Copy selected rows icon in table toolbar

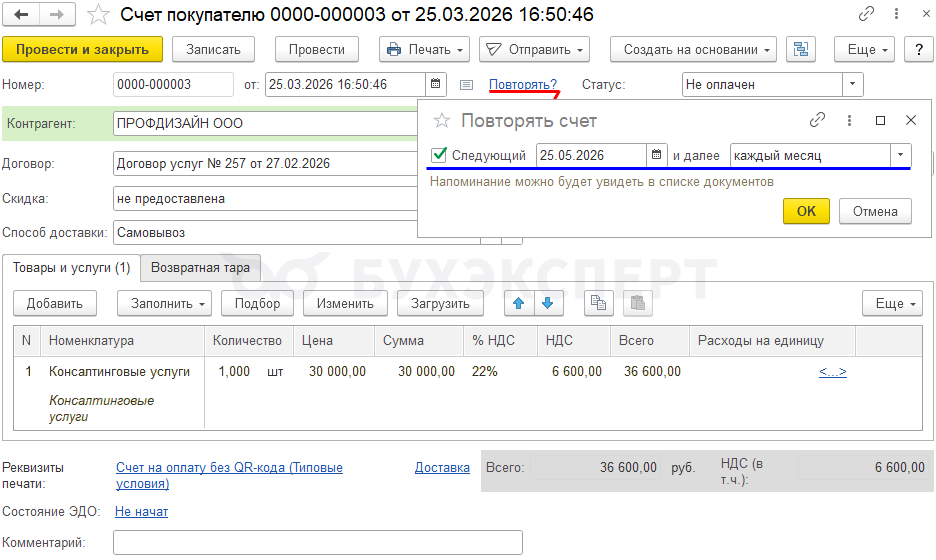(x=599, y=303)
